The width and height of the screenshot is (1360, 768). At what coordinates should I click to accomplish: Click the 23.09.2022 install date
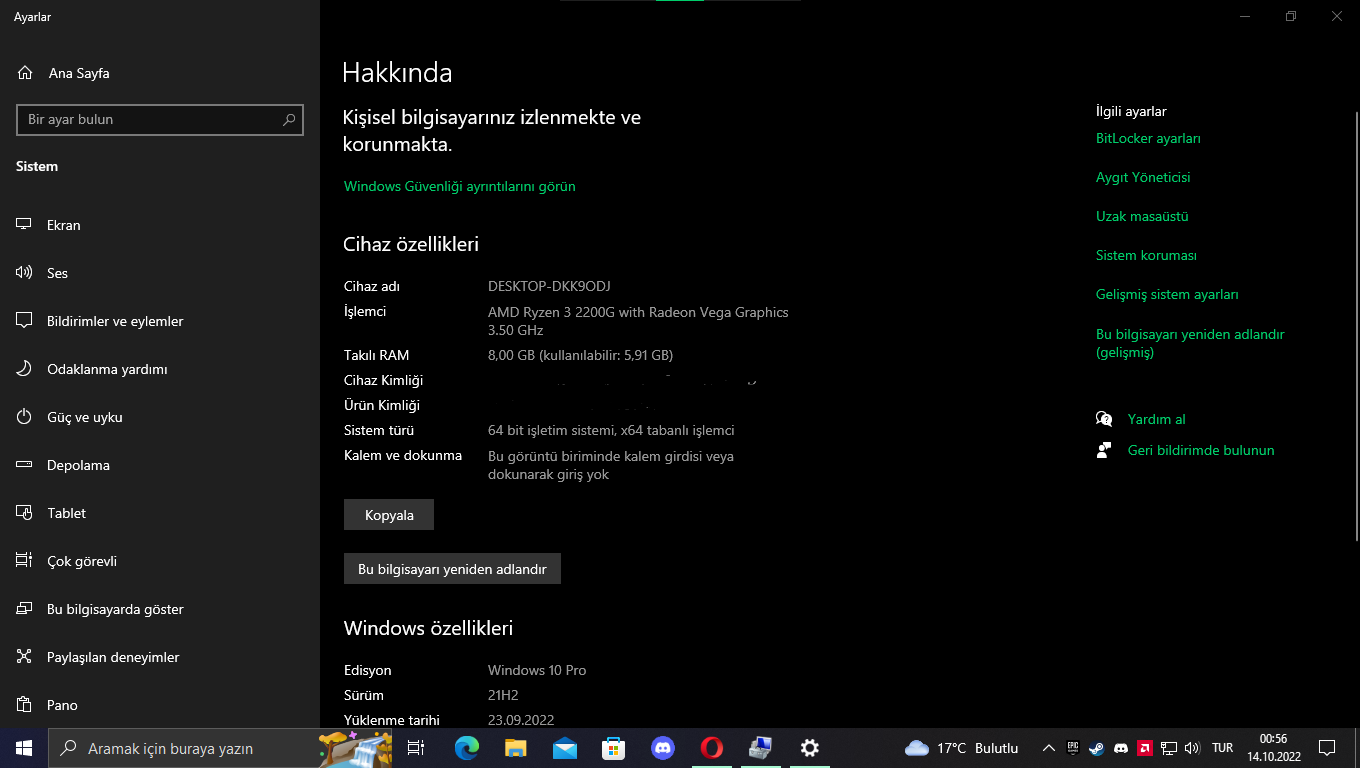pyautogui.click(x=521, y=720)
